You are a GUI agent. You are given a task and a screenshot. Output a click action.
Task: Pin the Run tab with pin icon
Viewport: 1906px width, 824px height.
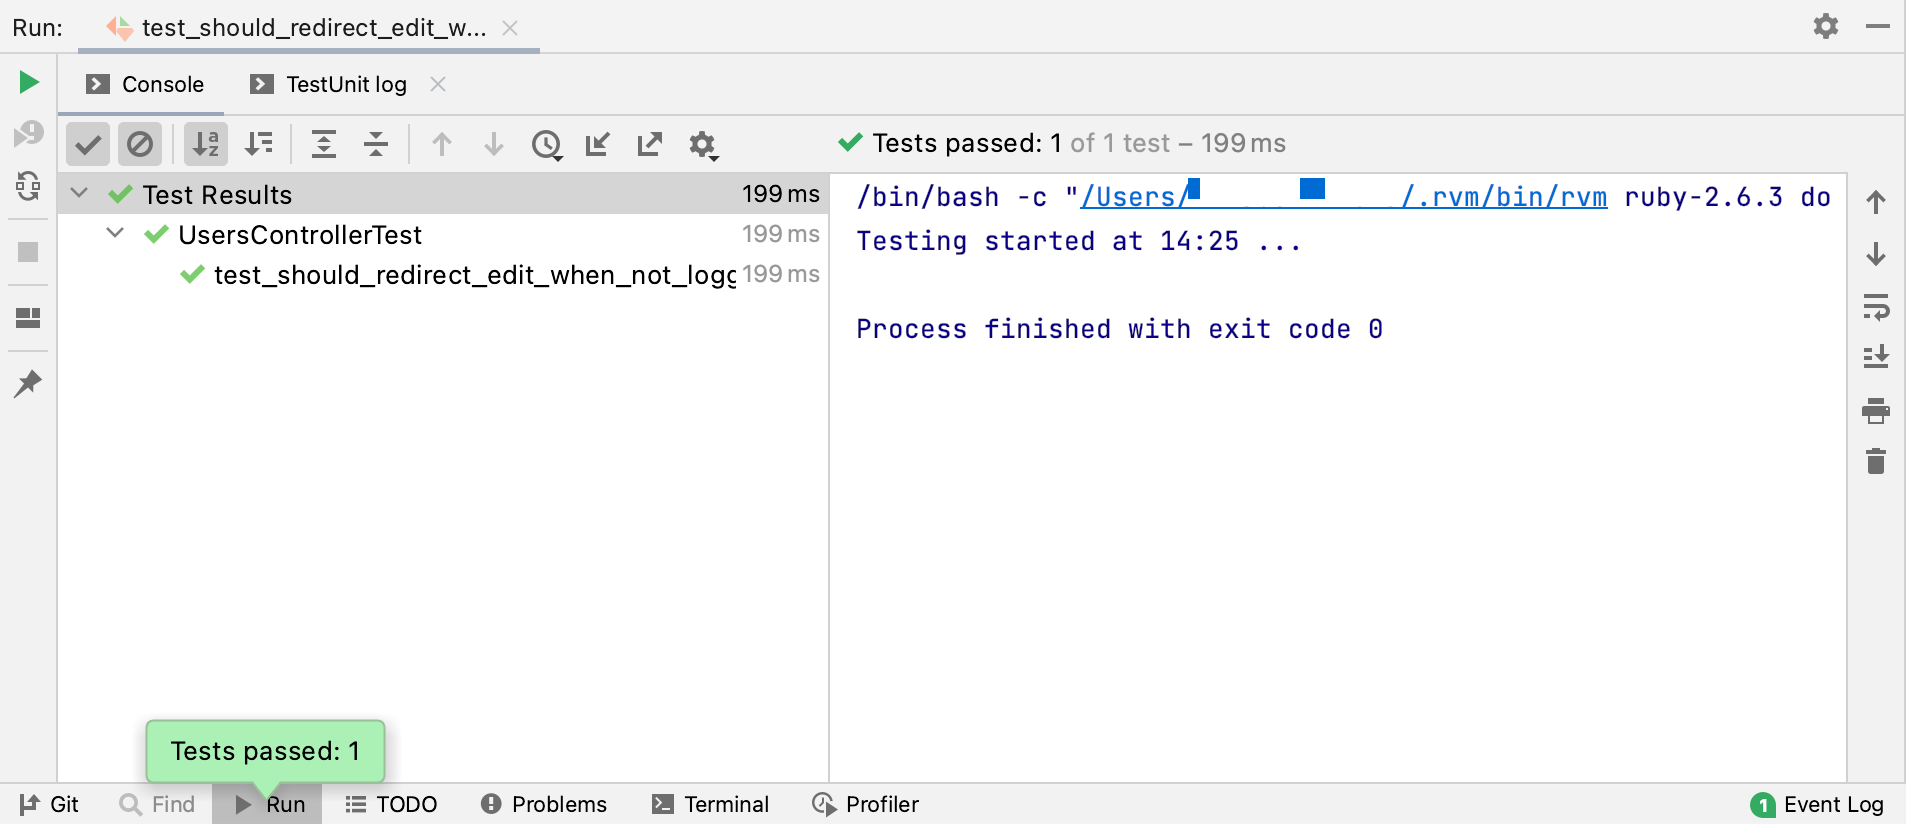(28, 384)
